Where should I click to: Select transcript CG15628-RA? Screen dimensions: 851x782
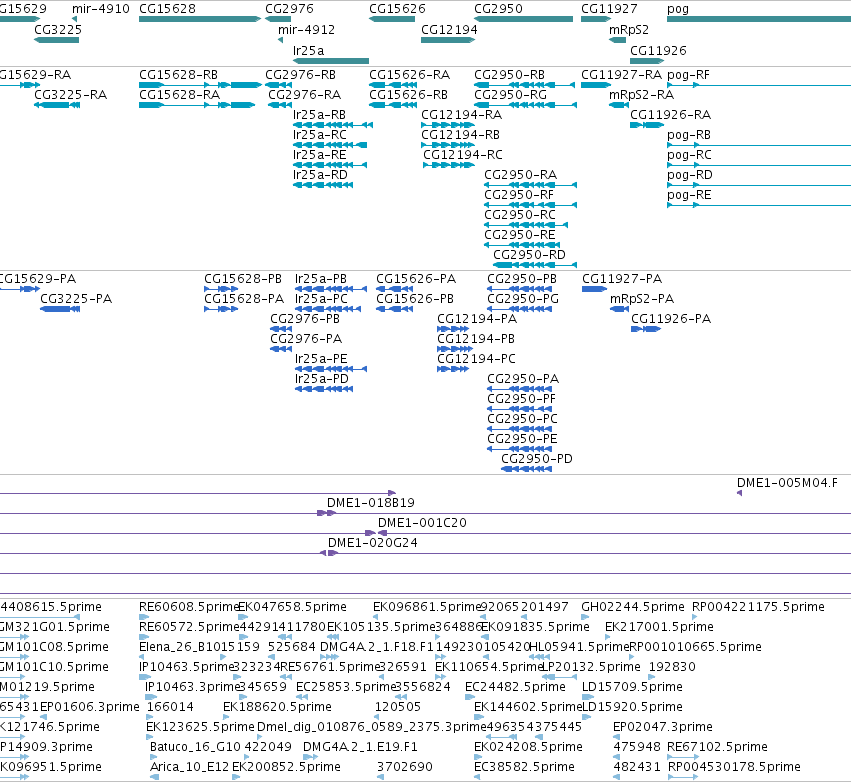[180, 95]
